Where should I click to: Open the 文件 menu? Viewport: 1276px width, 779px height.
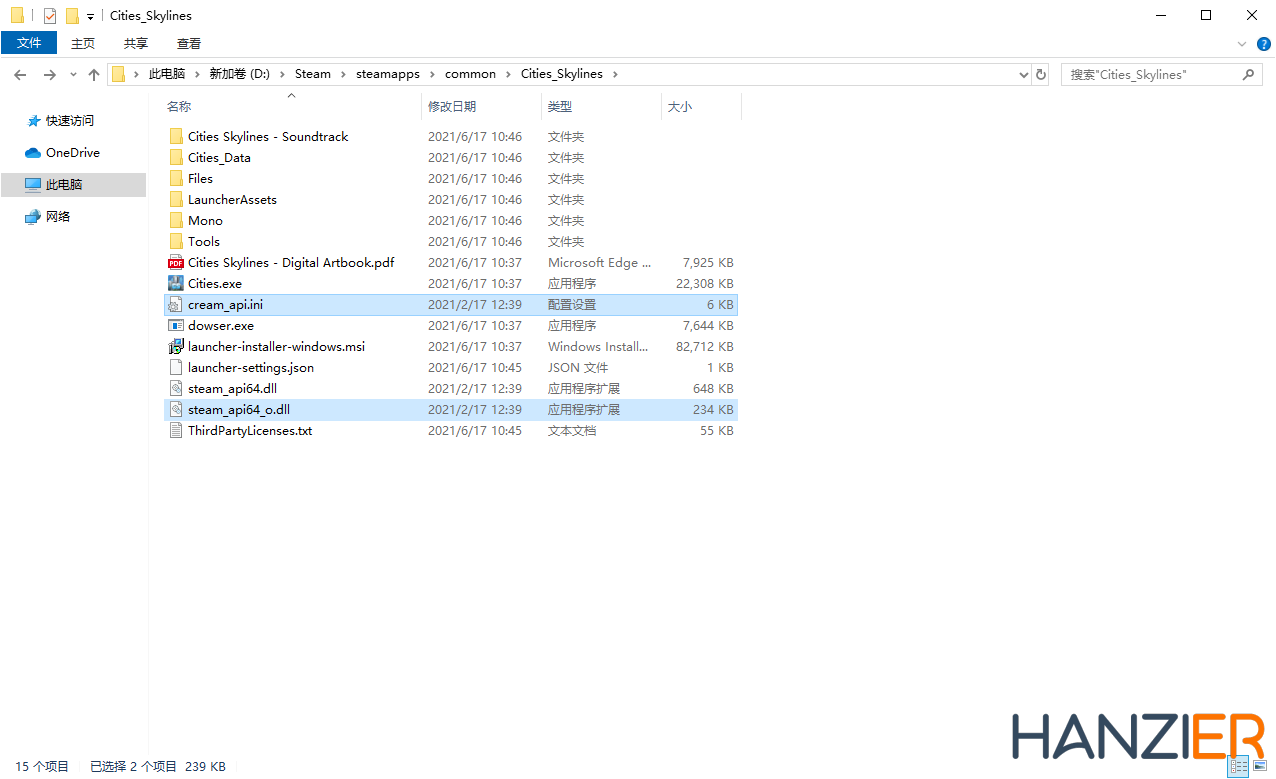[29, 43]
